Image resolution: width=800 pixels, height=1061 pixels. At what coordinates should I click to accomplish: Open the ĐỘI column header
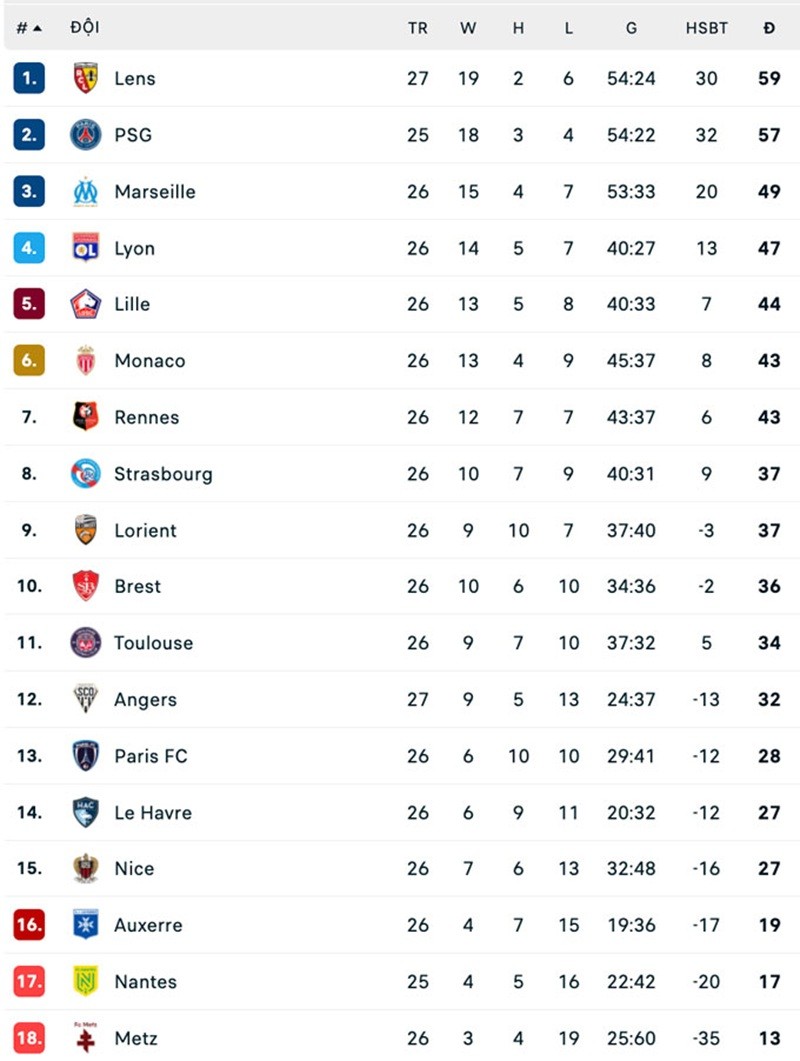(85, 27)
